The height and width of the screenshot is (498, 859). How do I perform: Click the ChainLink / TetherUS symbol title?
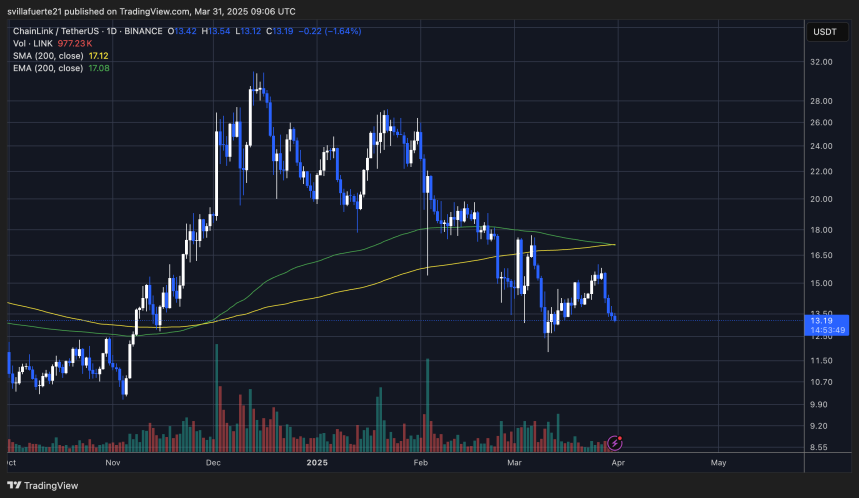(x=56, y=31)
